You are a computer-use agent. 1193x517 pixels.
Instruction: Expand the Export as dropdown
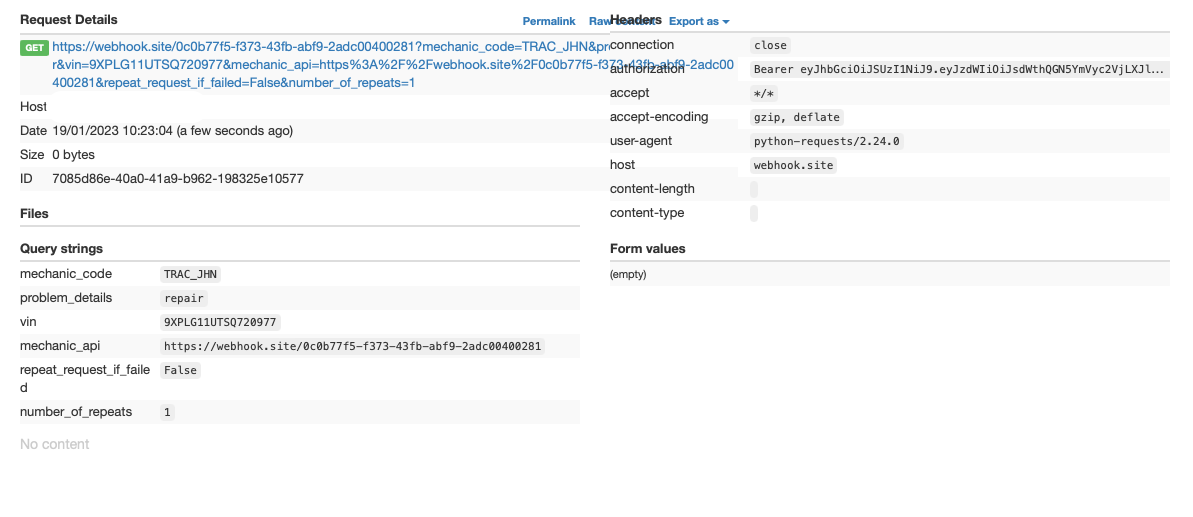point(699,21)
